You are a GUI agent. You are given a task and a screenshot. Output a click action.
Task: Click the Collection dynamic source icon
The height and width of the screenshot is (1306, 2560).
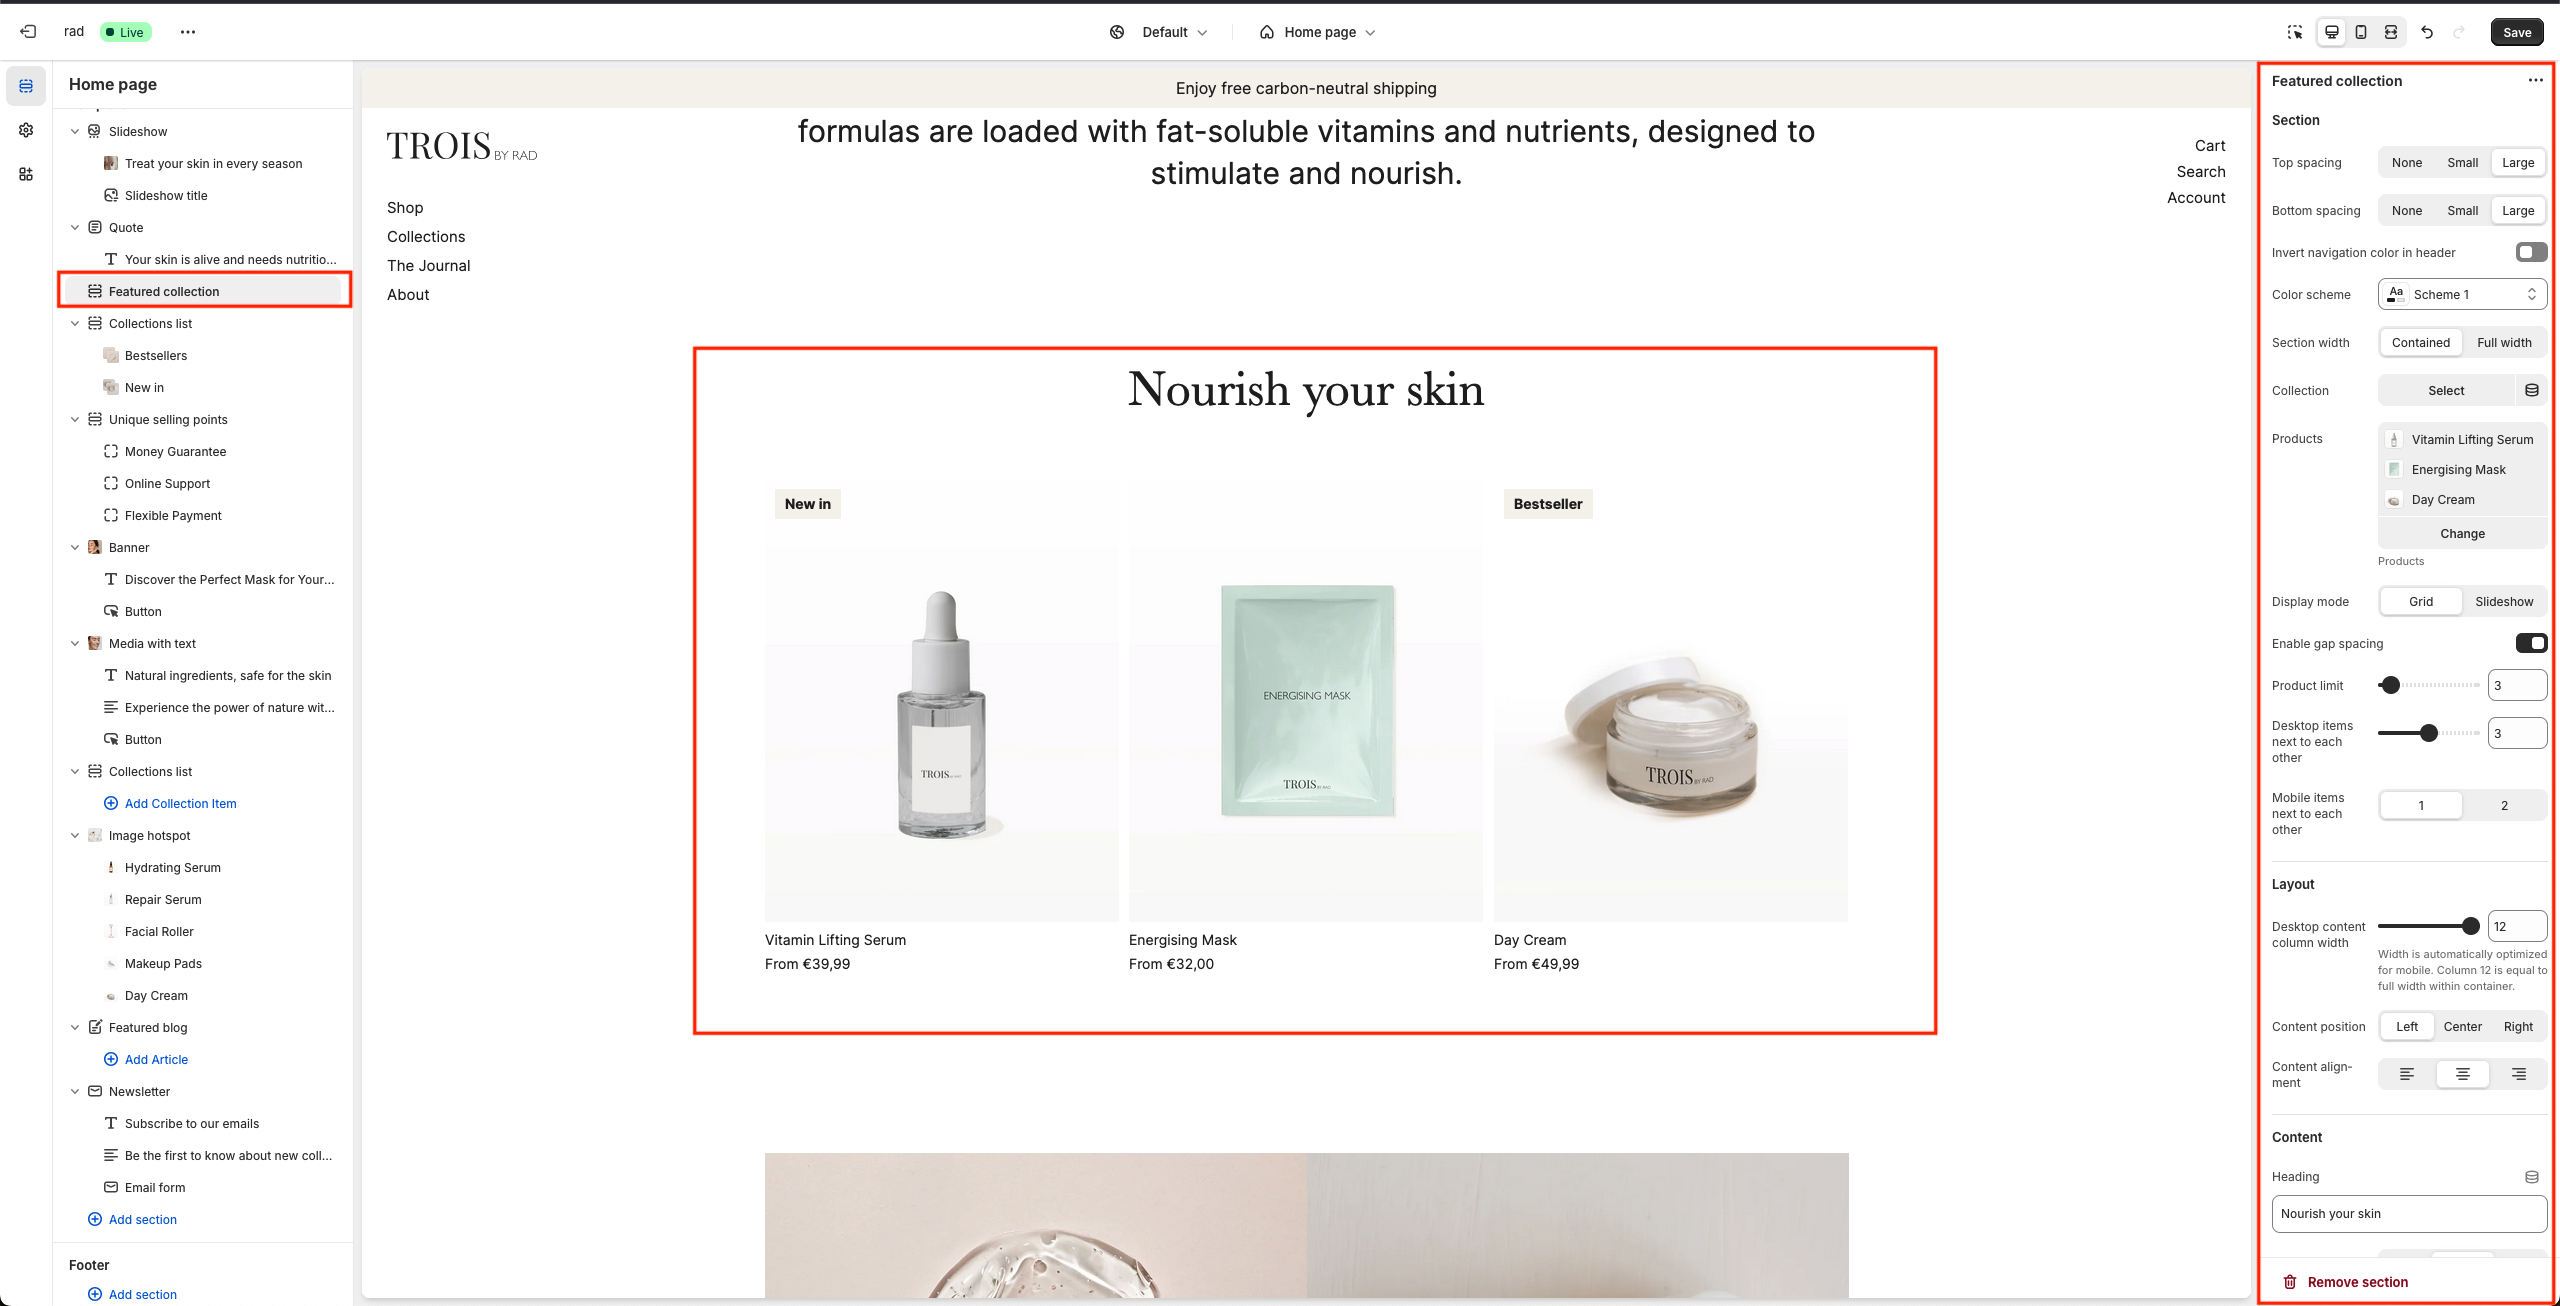[2532, 391]
